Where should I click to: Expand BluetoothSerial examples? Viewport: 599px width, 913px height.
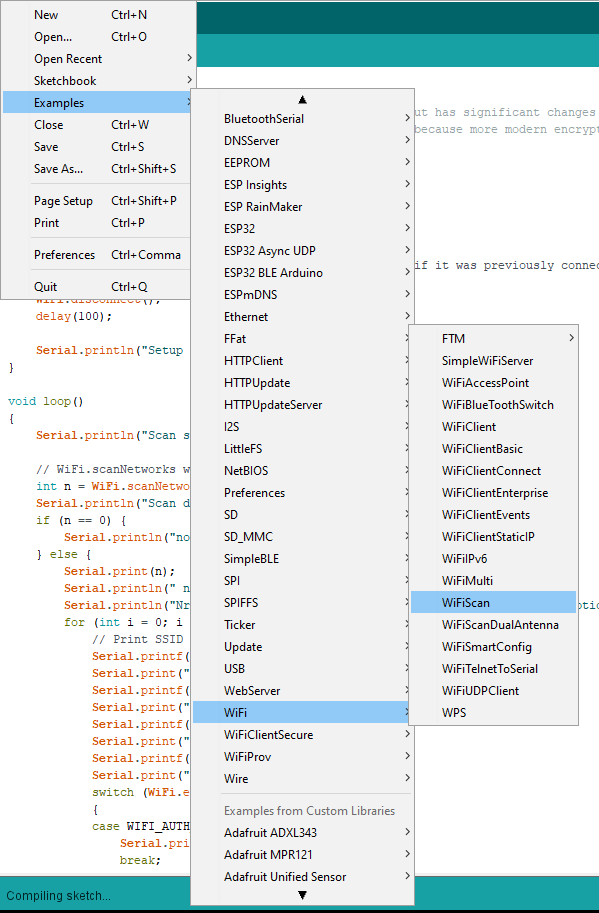click(x=302, y=119)
